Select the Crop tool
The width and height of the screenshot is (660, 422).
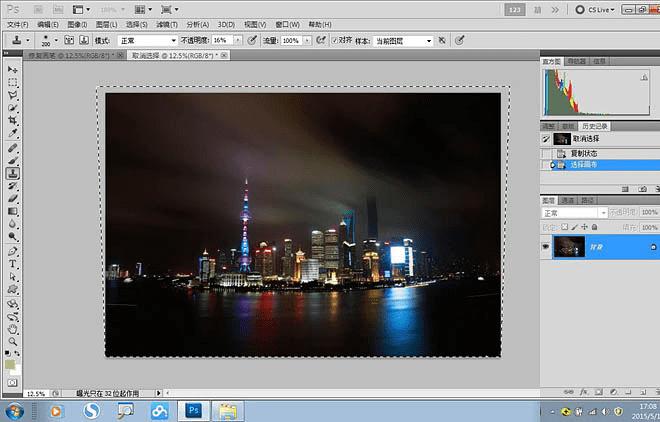[x=13, y=120]
